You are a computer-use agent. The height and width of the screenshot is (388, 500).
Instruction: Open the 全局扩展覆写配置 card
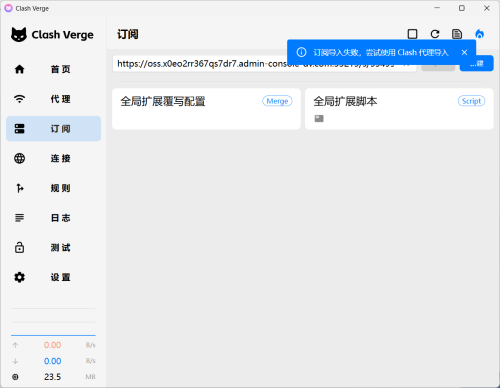click(x=206, y=109)
